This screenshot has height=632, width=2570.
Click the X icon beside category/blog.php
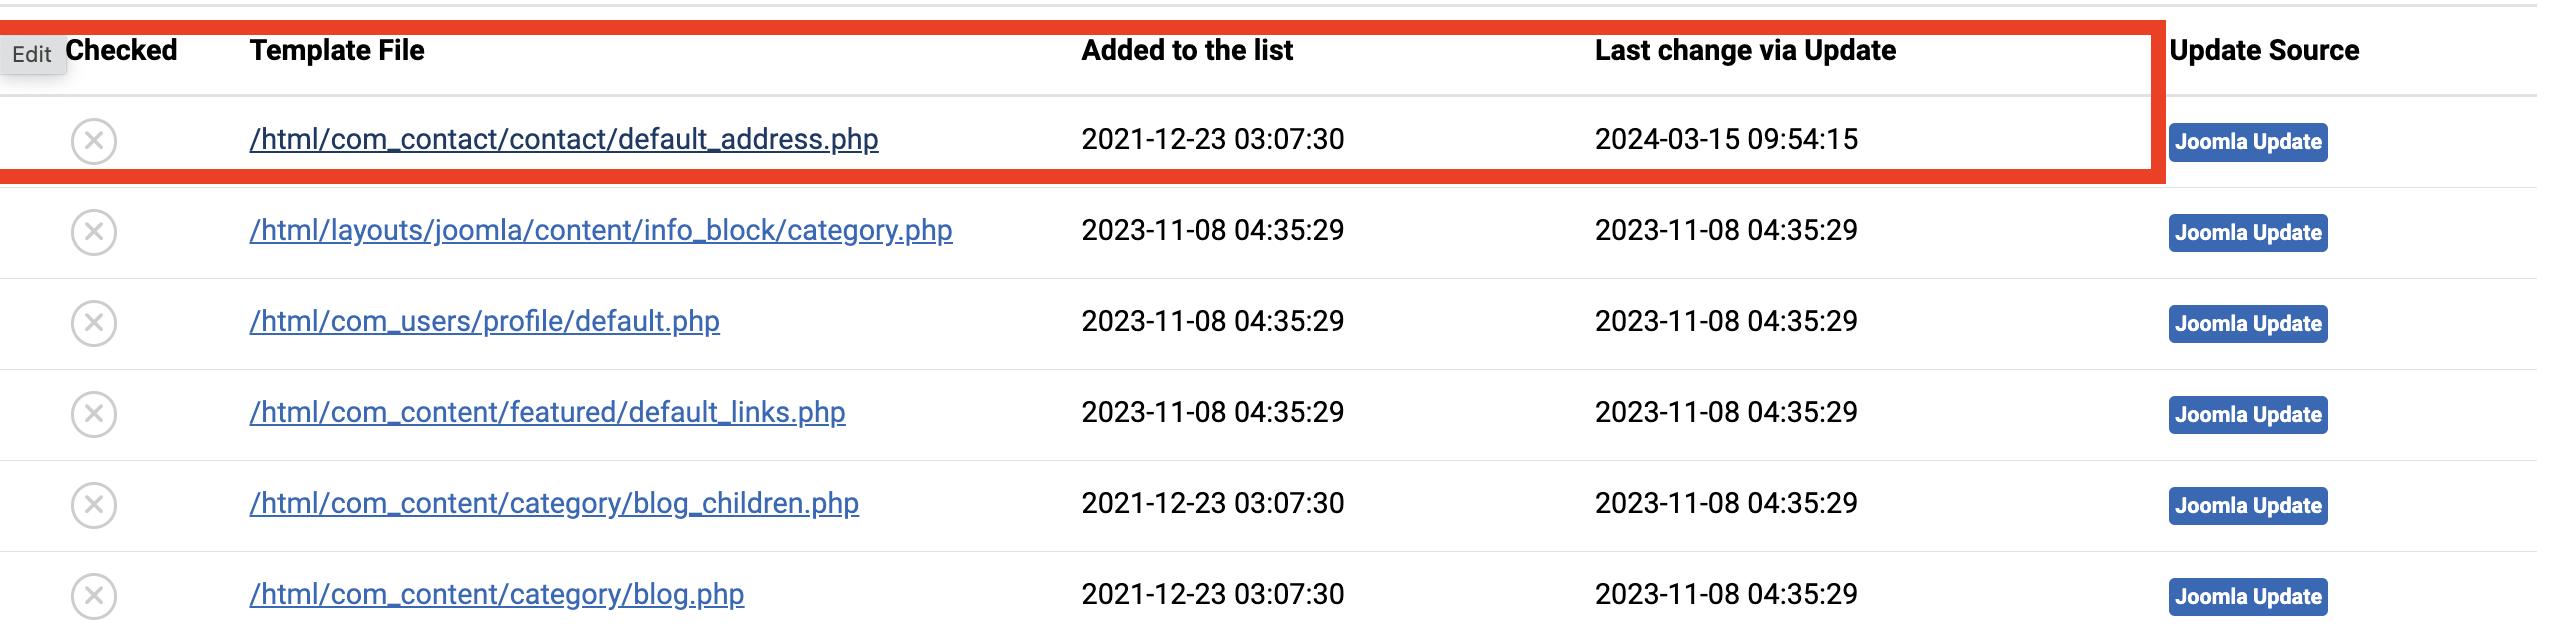[x=94, y=596]
